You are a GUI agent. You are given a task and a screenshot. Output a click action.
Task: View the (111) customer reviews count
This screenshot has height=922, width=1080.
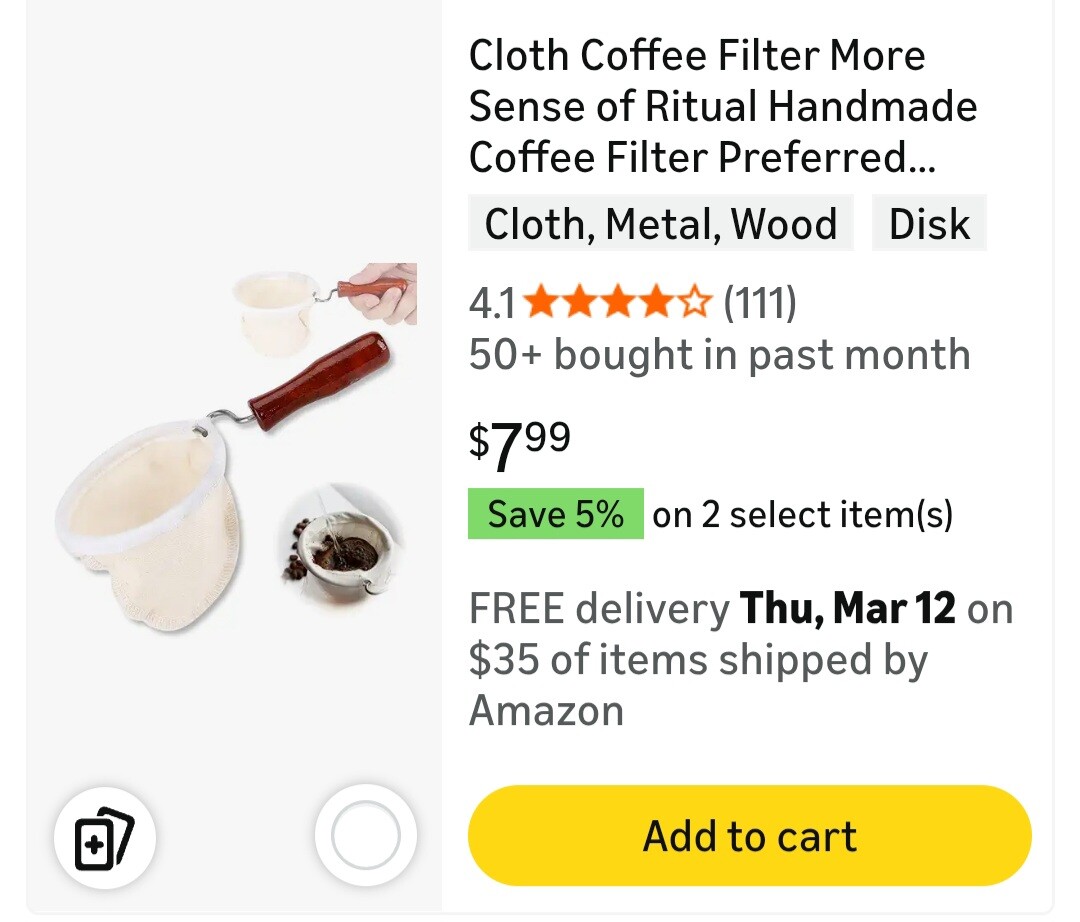(759, 303)
